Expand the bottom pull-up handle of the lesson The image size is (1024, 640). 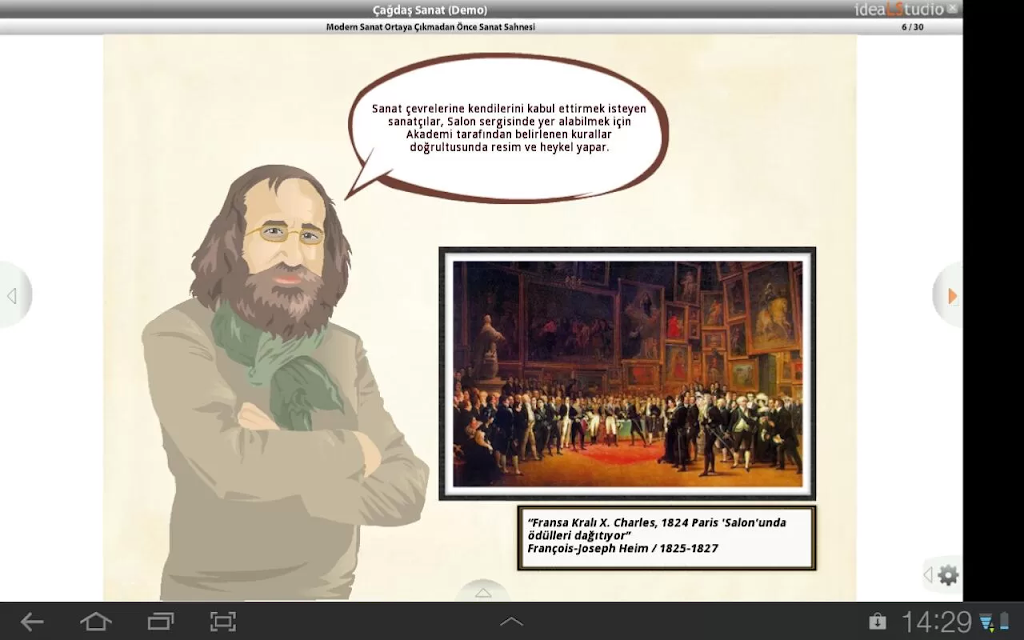[x=483, y=592]
